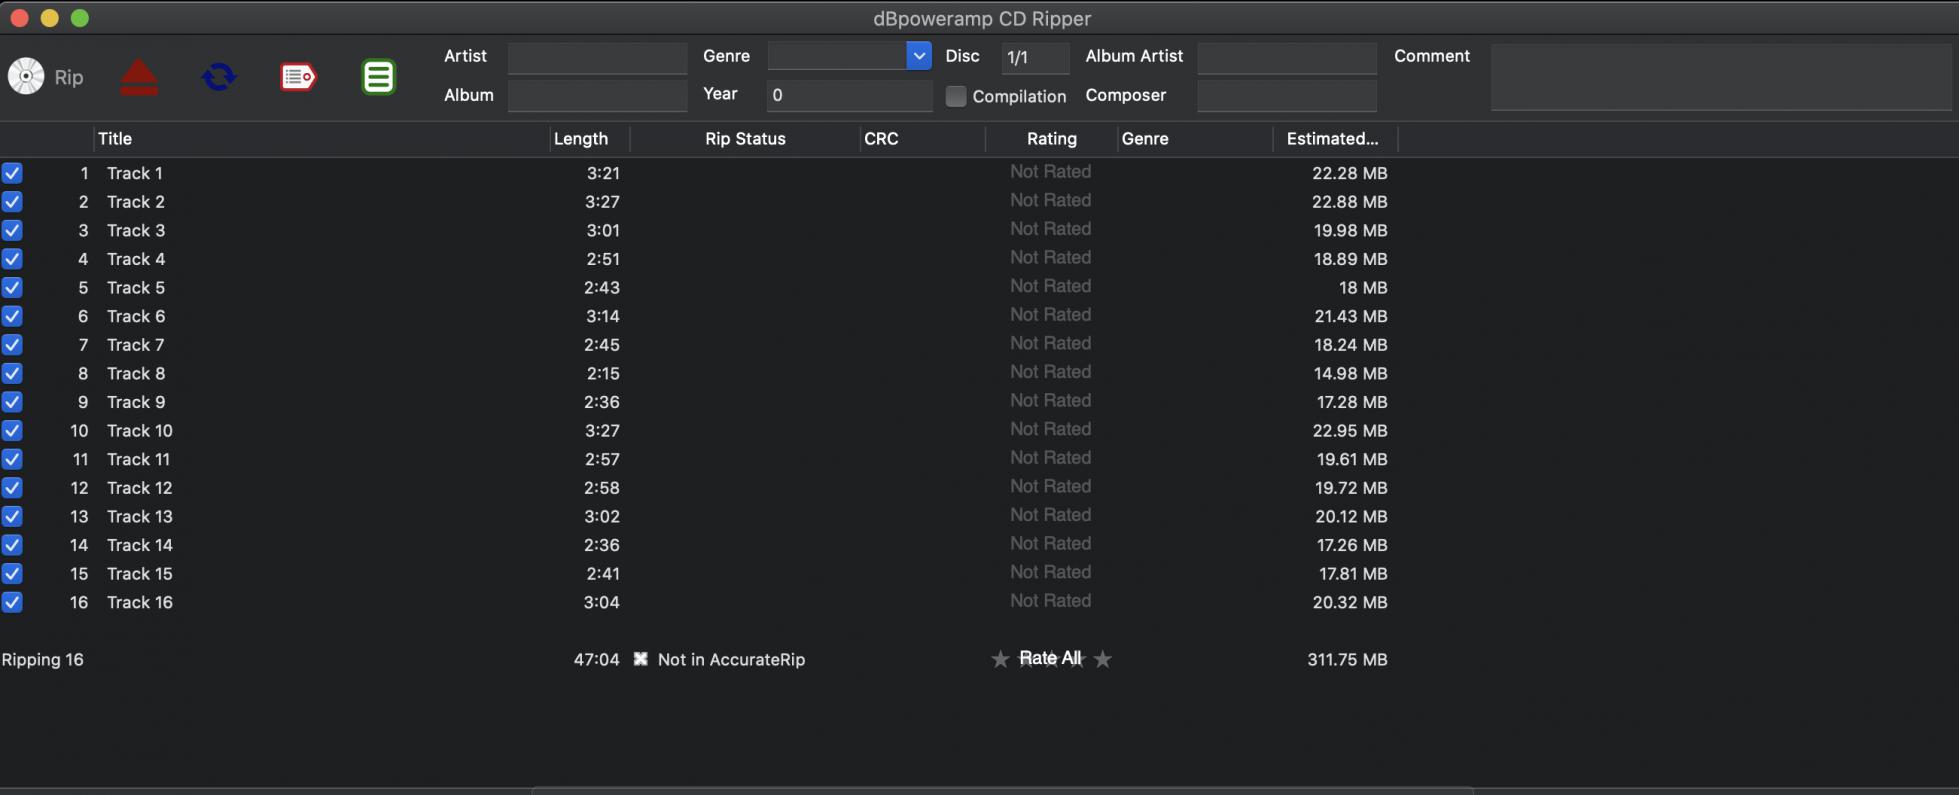Click right star beside Rate All
1959x795 pixels.
coord(1102,659)
